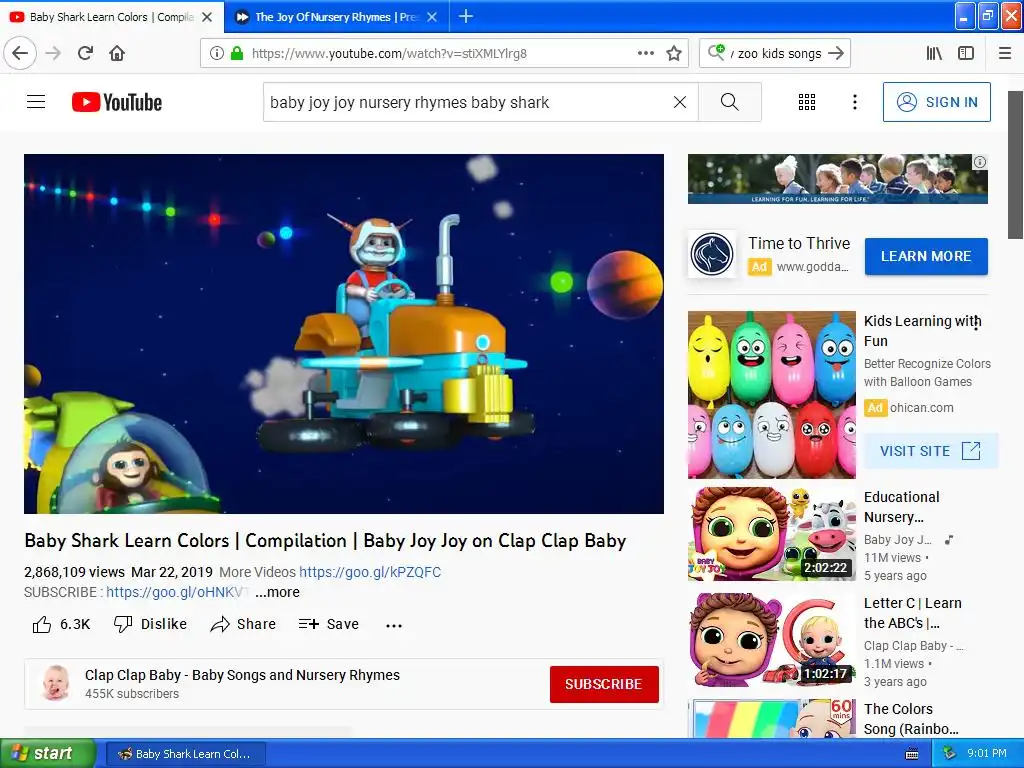The image size is (1024, 768).
Task: Open the banner ad image of children
Action: 837,178
